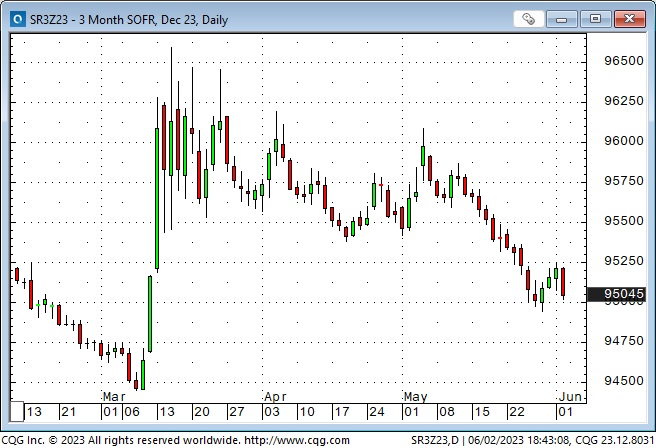The height and width of the screenshot is (448, 656).
Task: Select the current price label 95045
Action: tap(616, 294)
